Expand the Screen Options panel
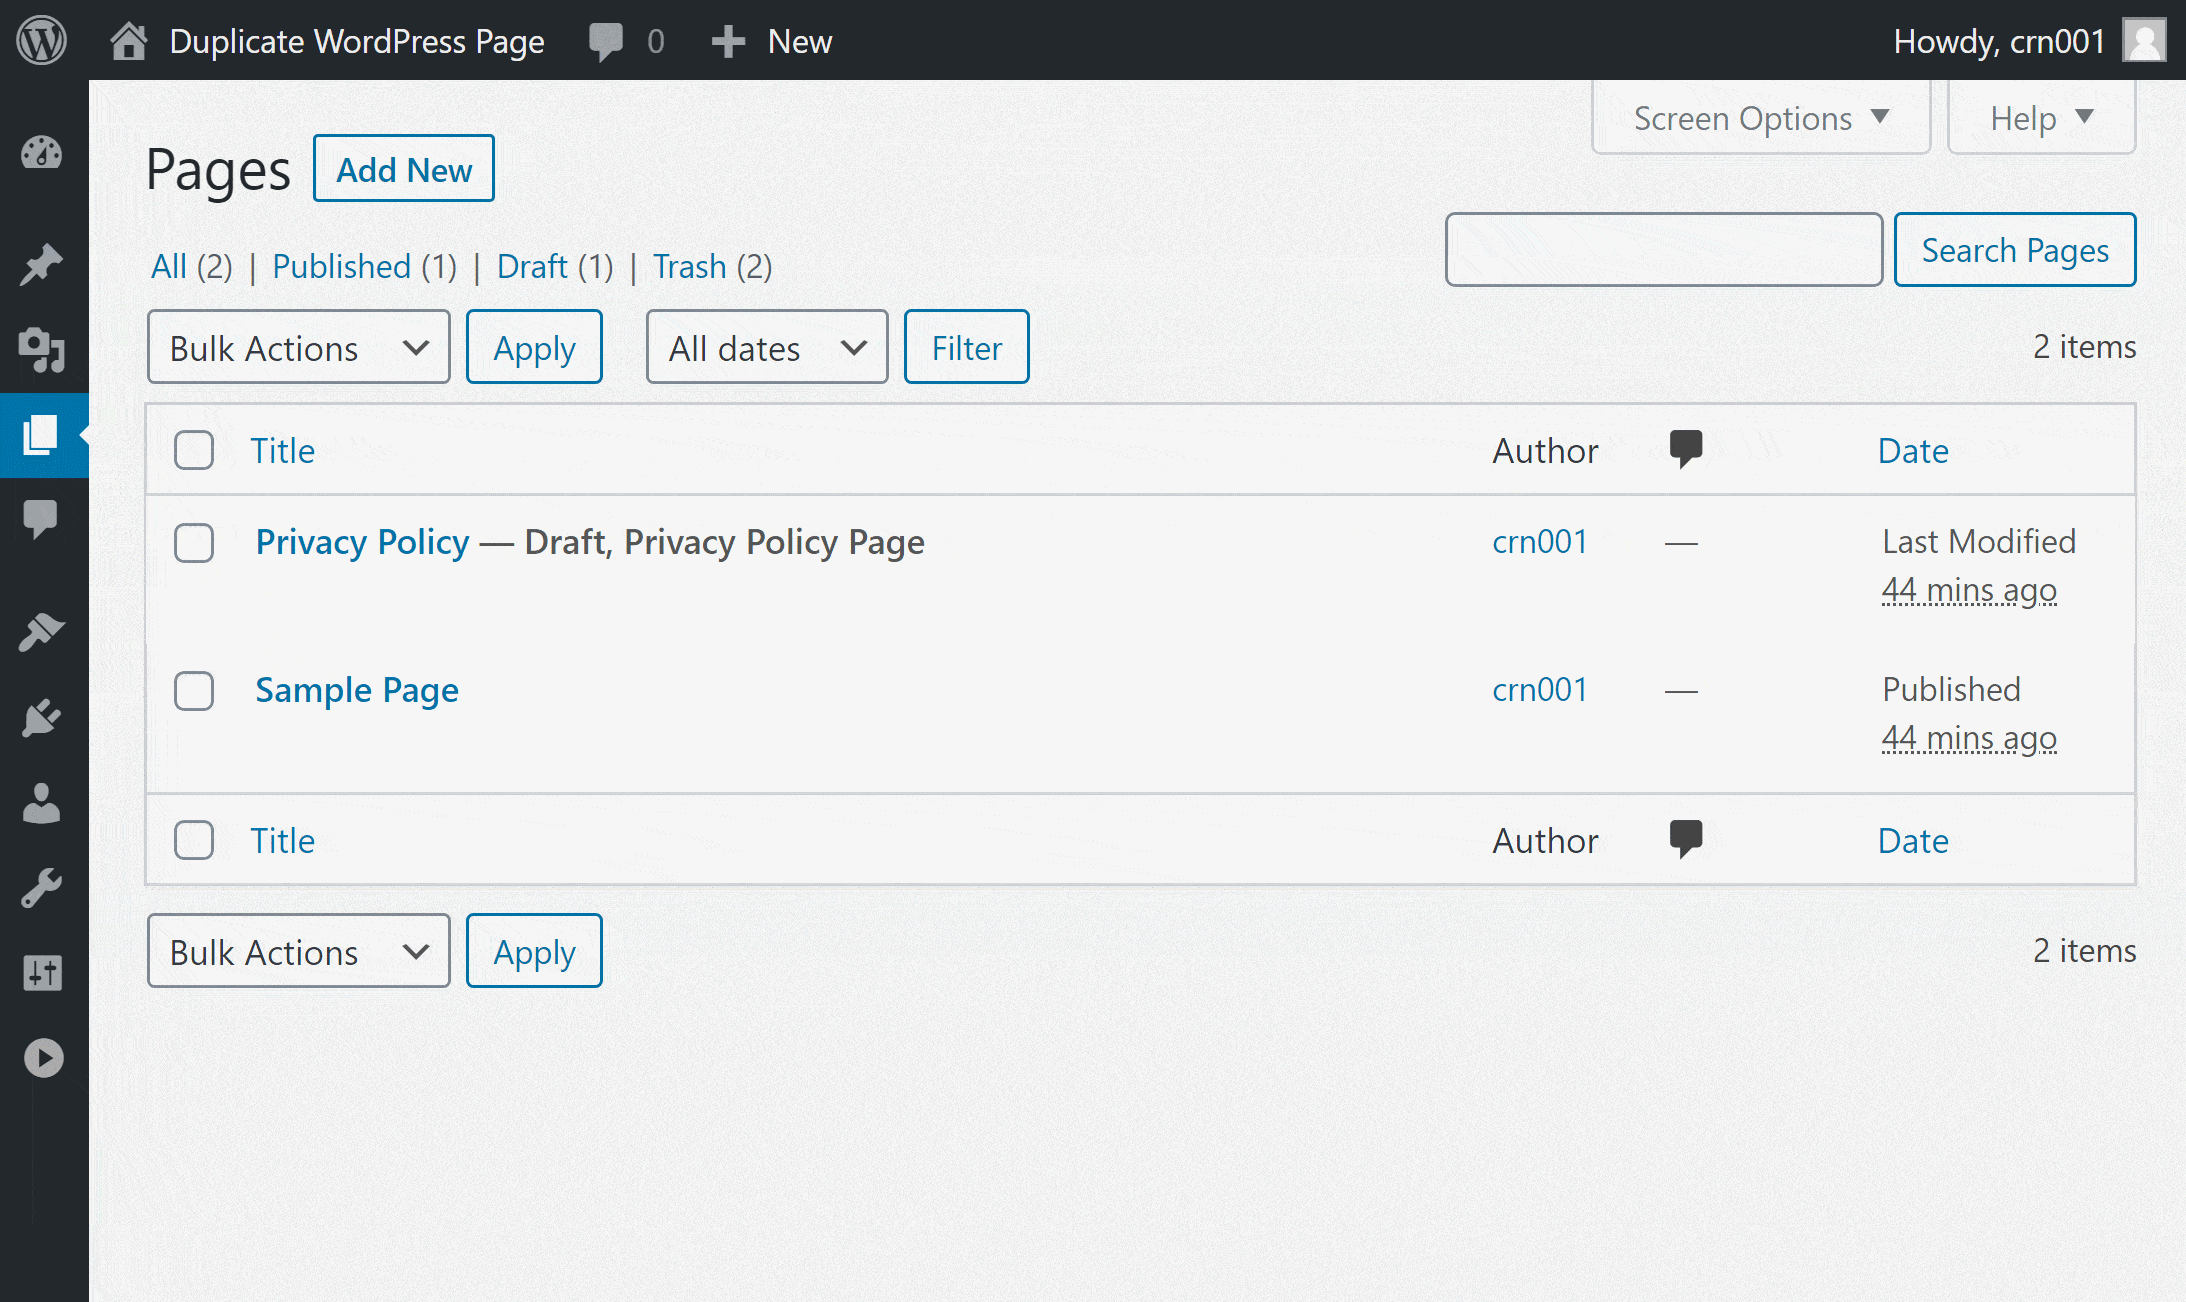This screenshot has height=1302, width=2186. (x=1760, y=117)
